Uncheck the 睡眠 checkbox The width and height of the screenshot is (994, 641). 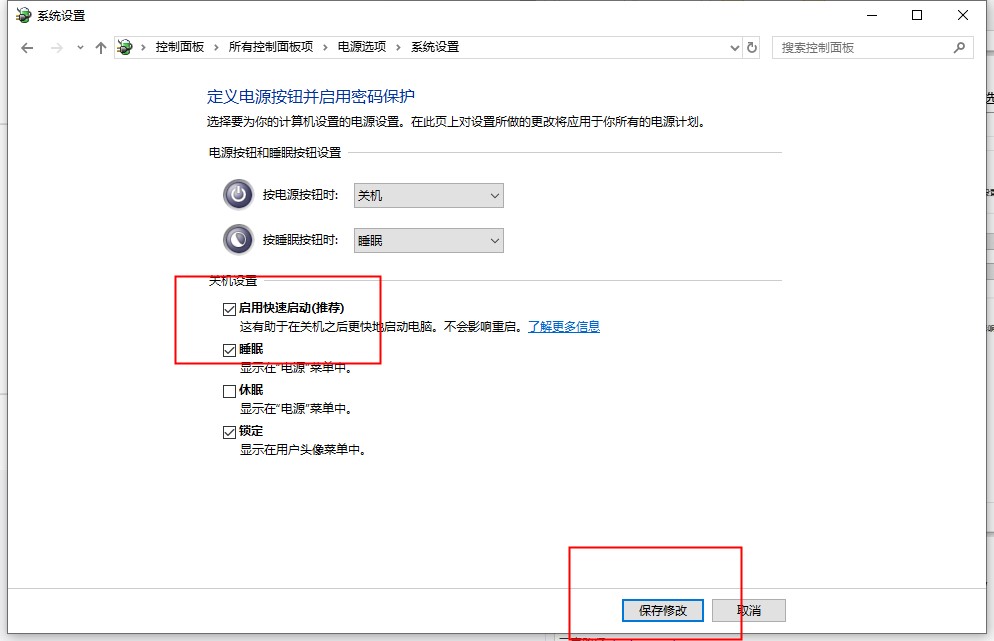[230, 350]
